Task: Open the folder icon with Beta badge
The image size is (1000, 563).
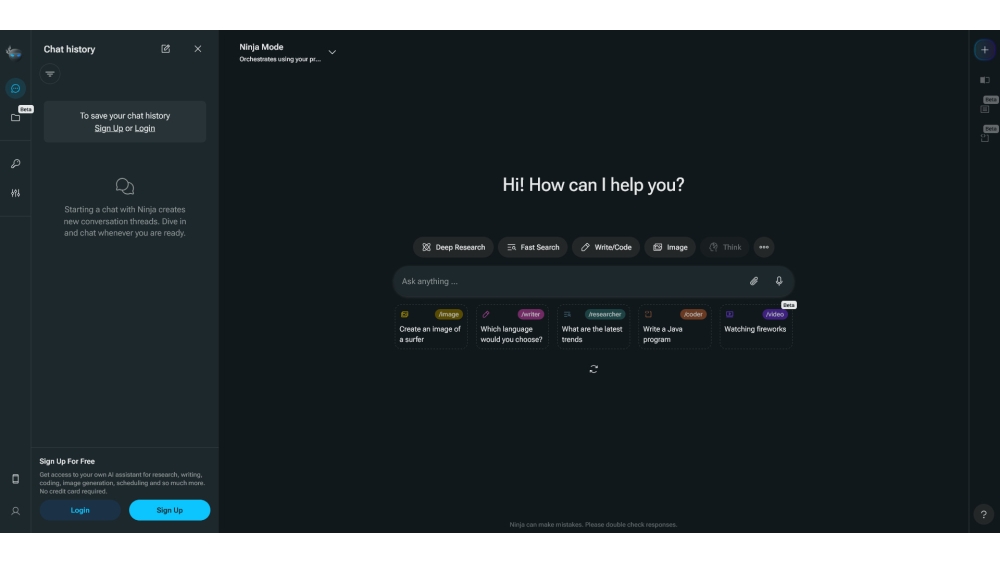Action: [x=15, y=117]
